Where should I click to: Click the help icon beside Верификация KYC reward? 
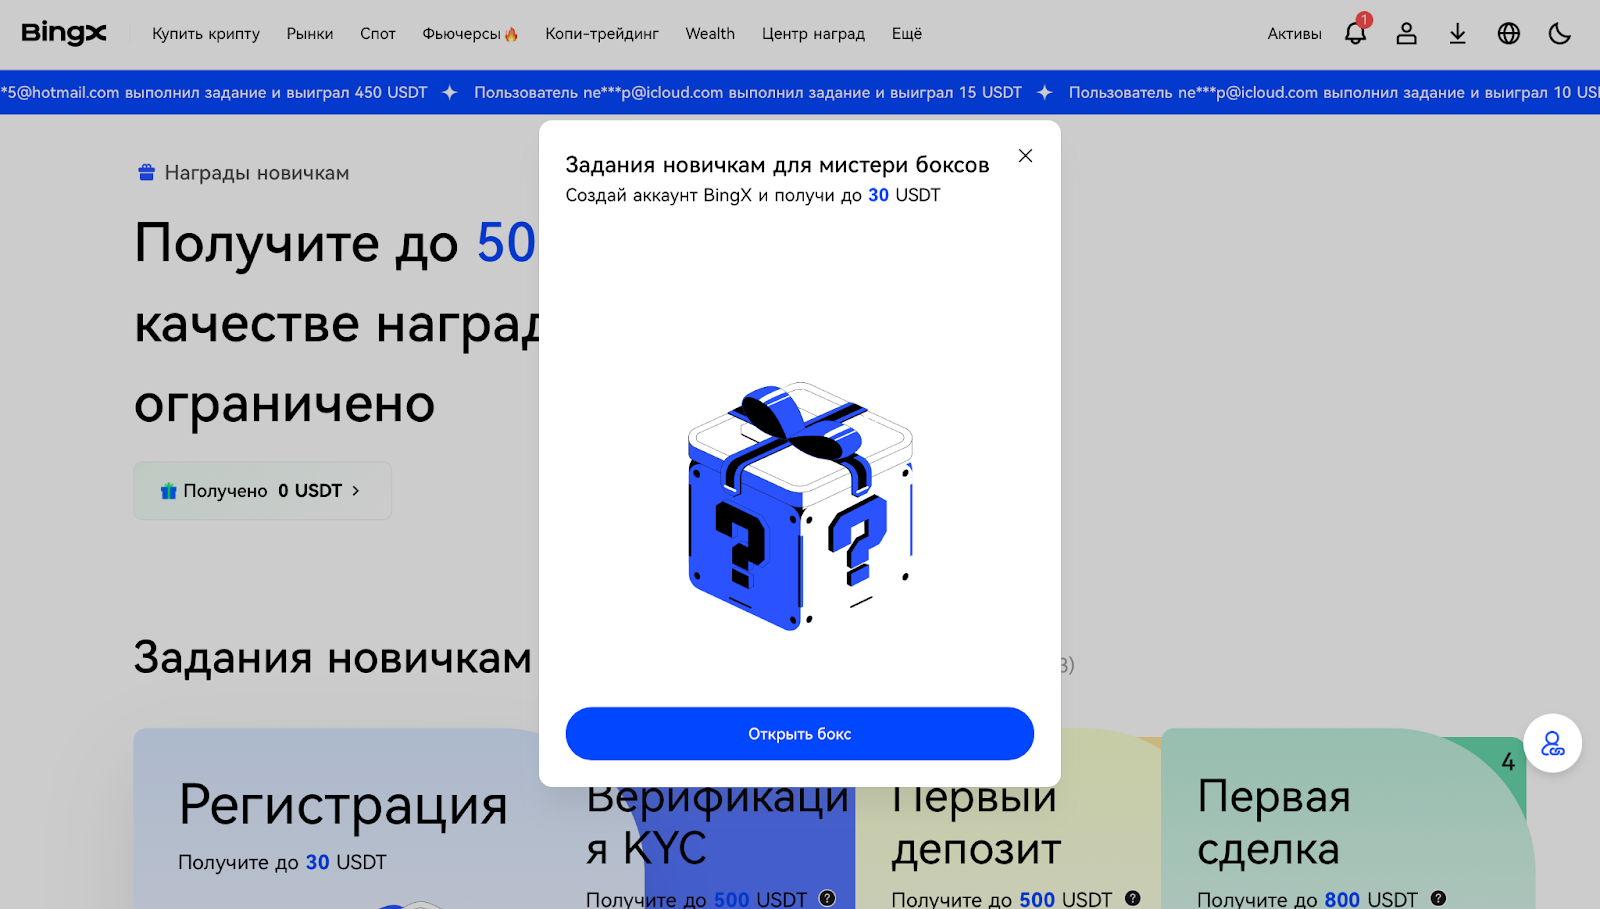(x=827, y=898)
